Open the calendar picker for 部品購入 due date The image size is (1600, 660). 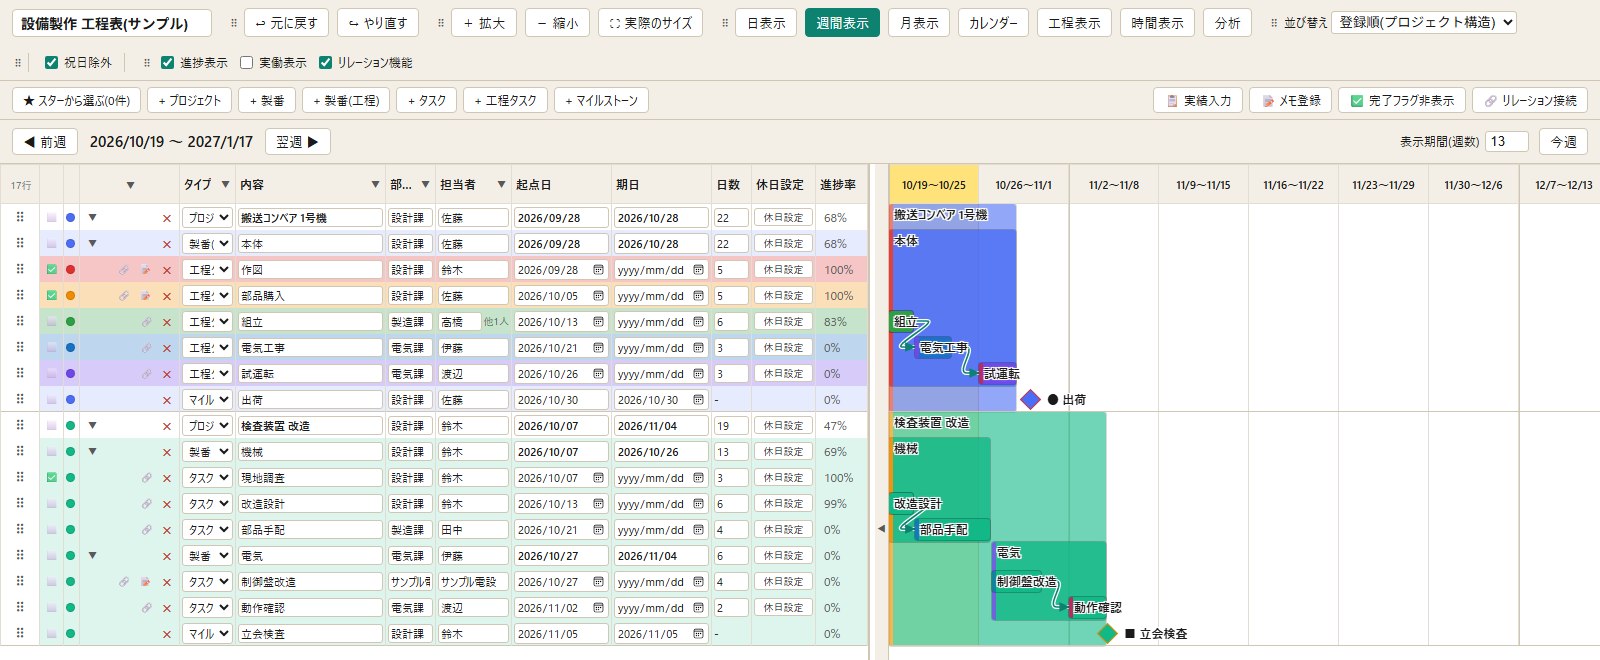698,296
